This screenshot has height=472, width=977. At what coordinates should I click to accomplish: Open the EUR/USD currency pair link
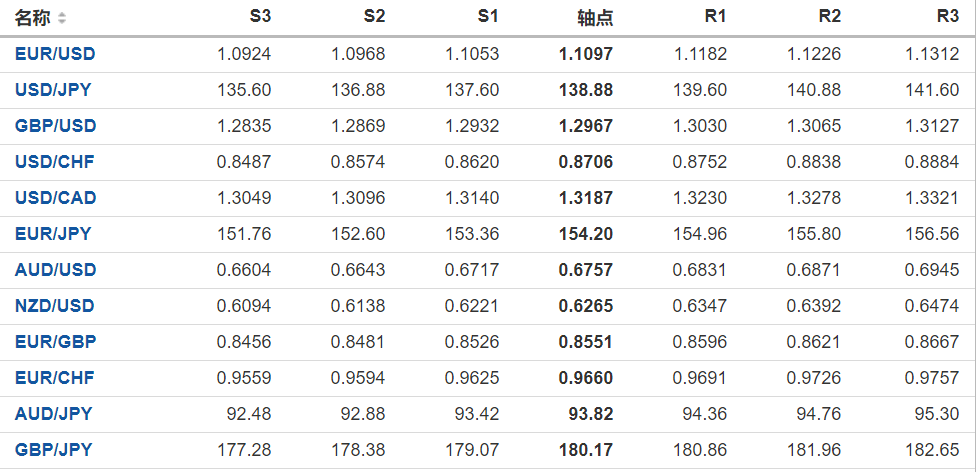tap(55, 54)
